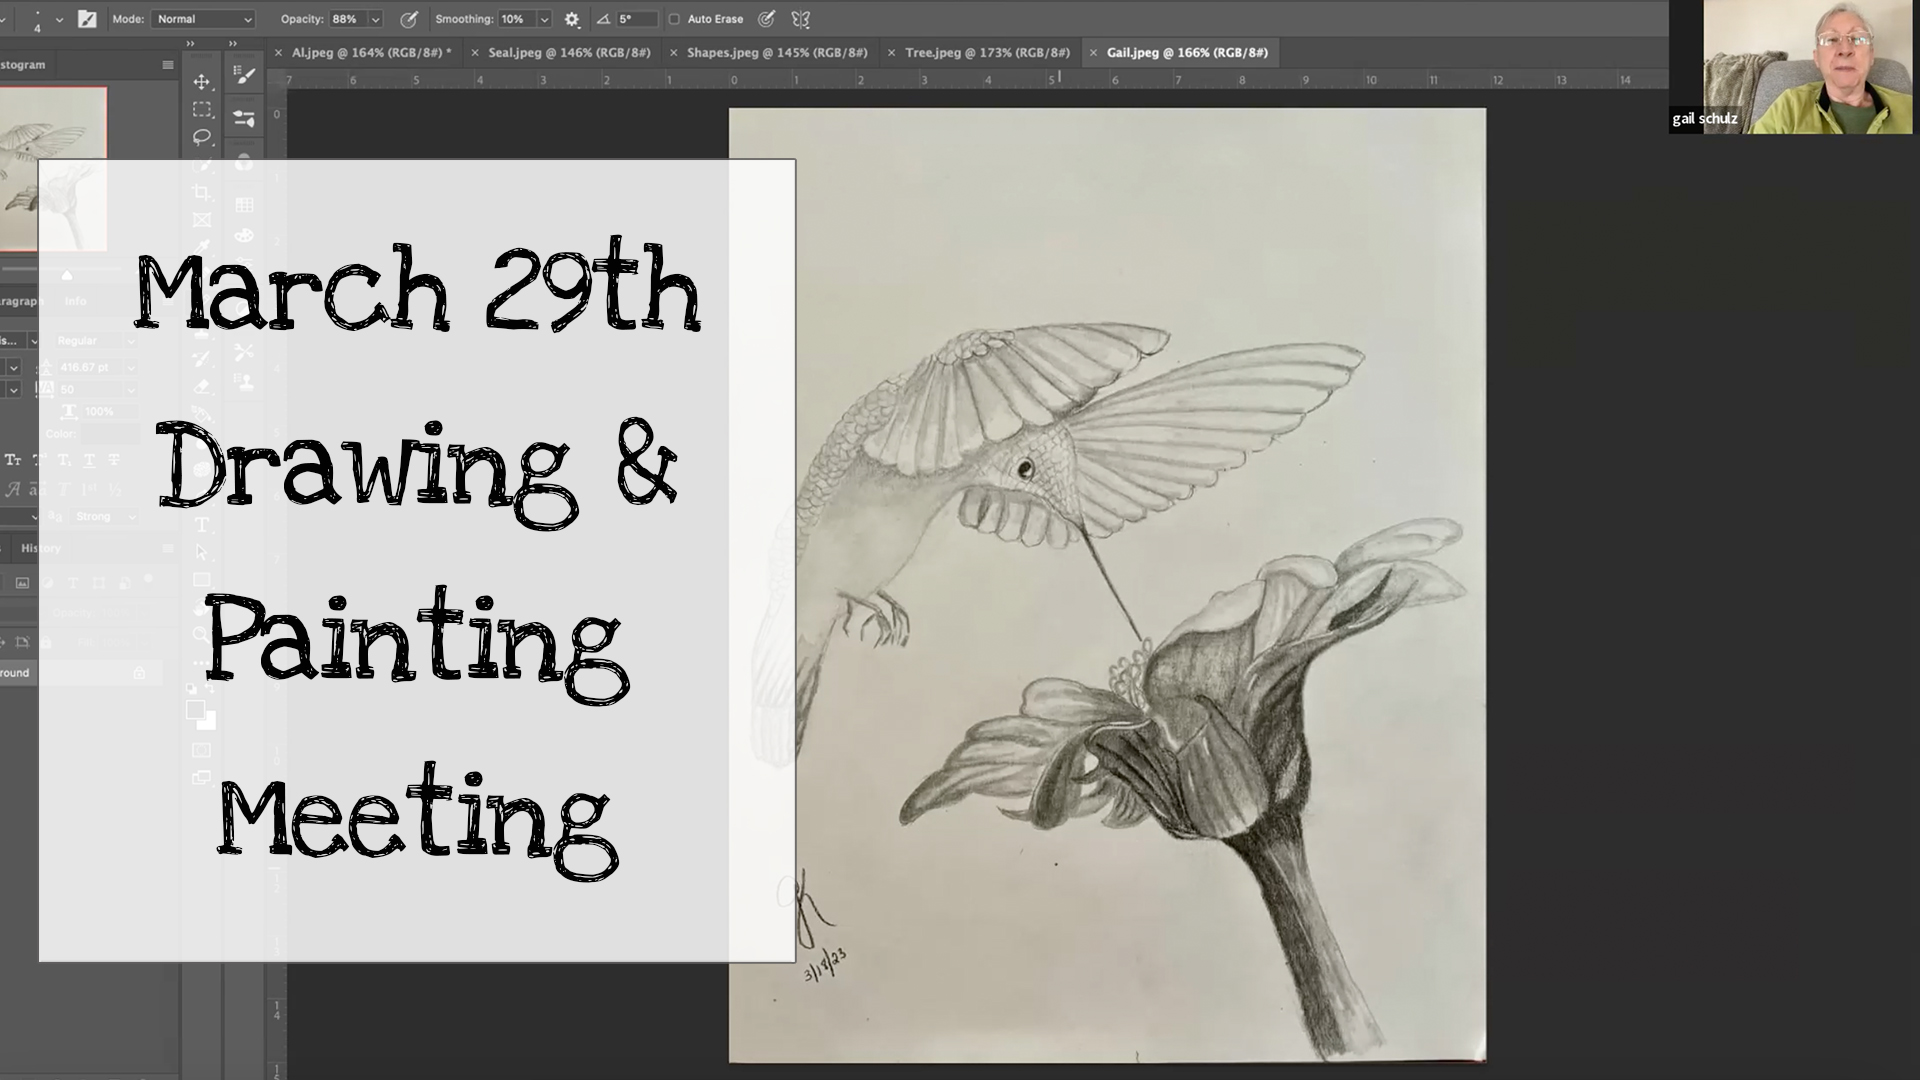Open the brush preset picker dropdown
Viewport: 1920px width, 1080px height.
[x=59, y=19]
